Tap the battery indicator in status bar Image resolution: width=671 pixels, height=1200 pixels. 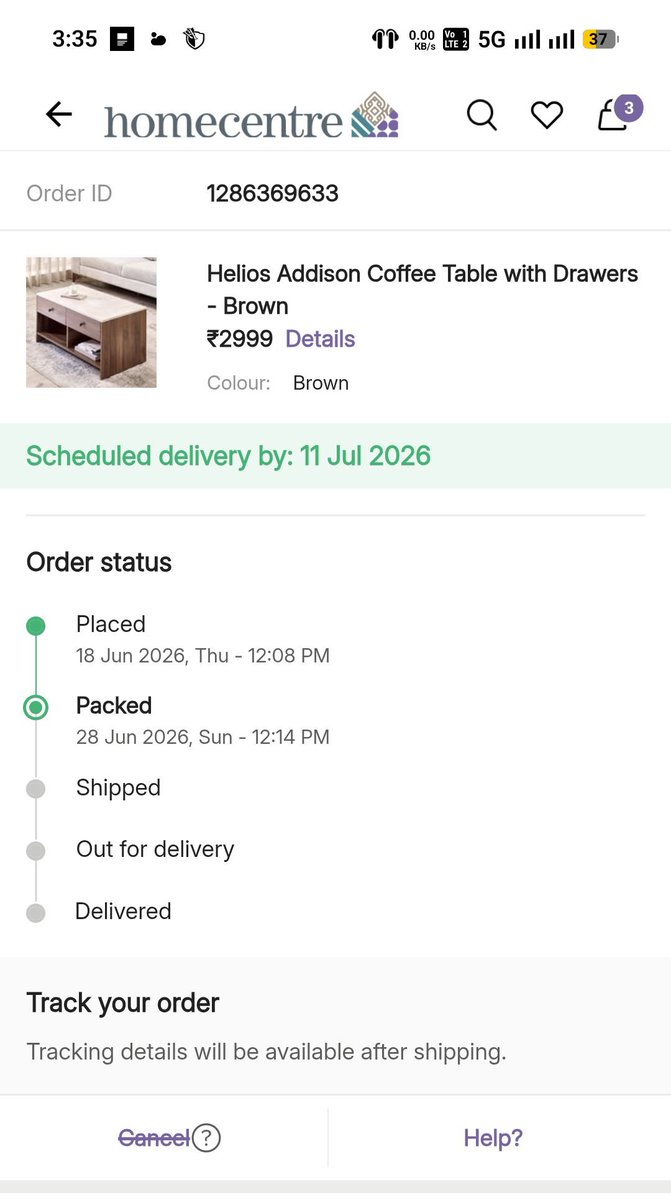pyautogui.click(x=601, y=40)
